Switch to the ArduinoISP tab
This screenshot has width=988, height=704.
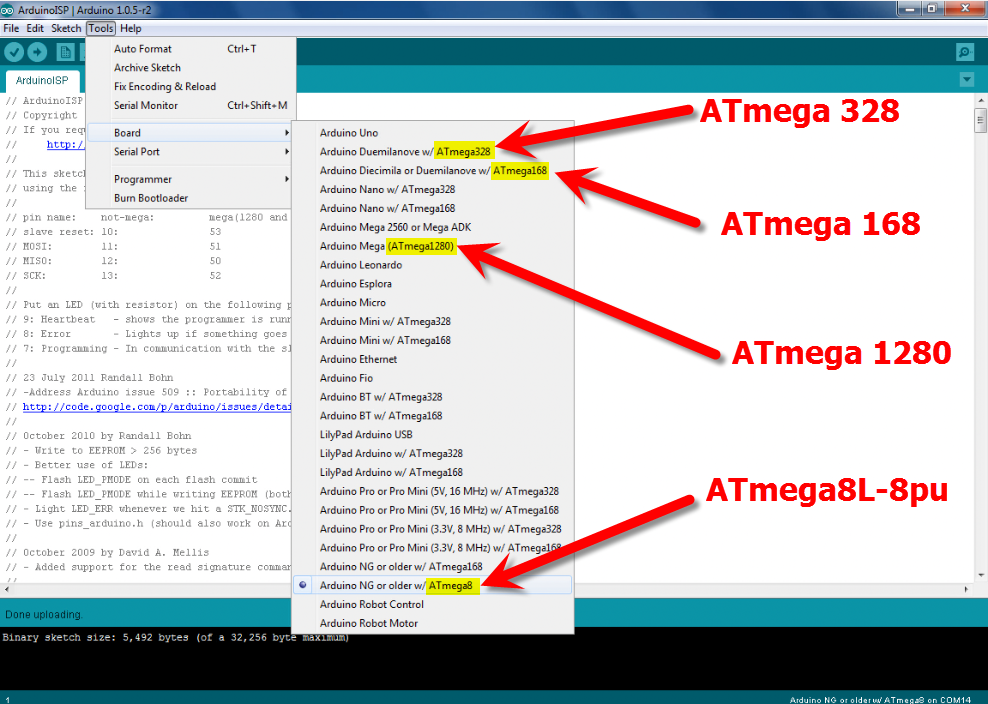coord(42,79)
